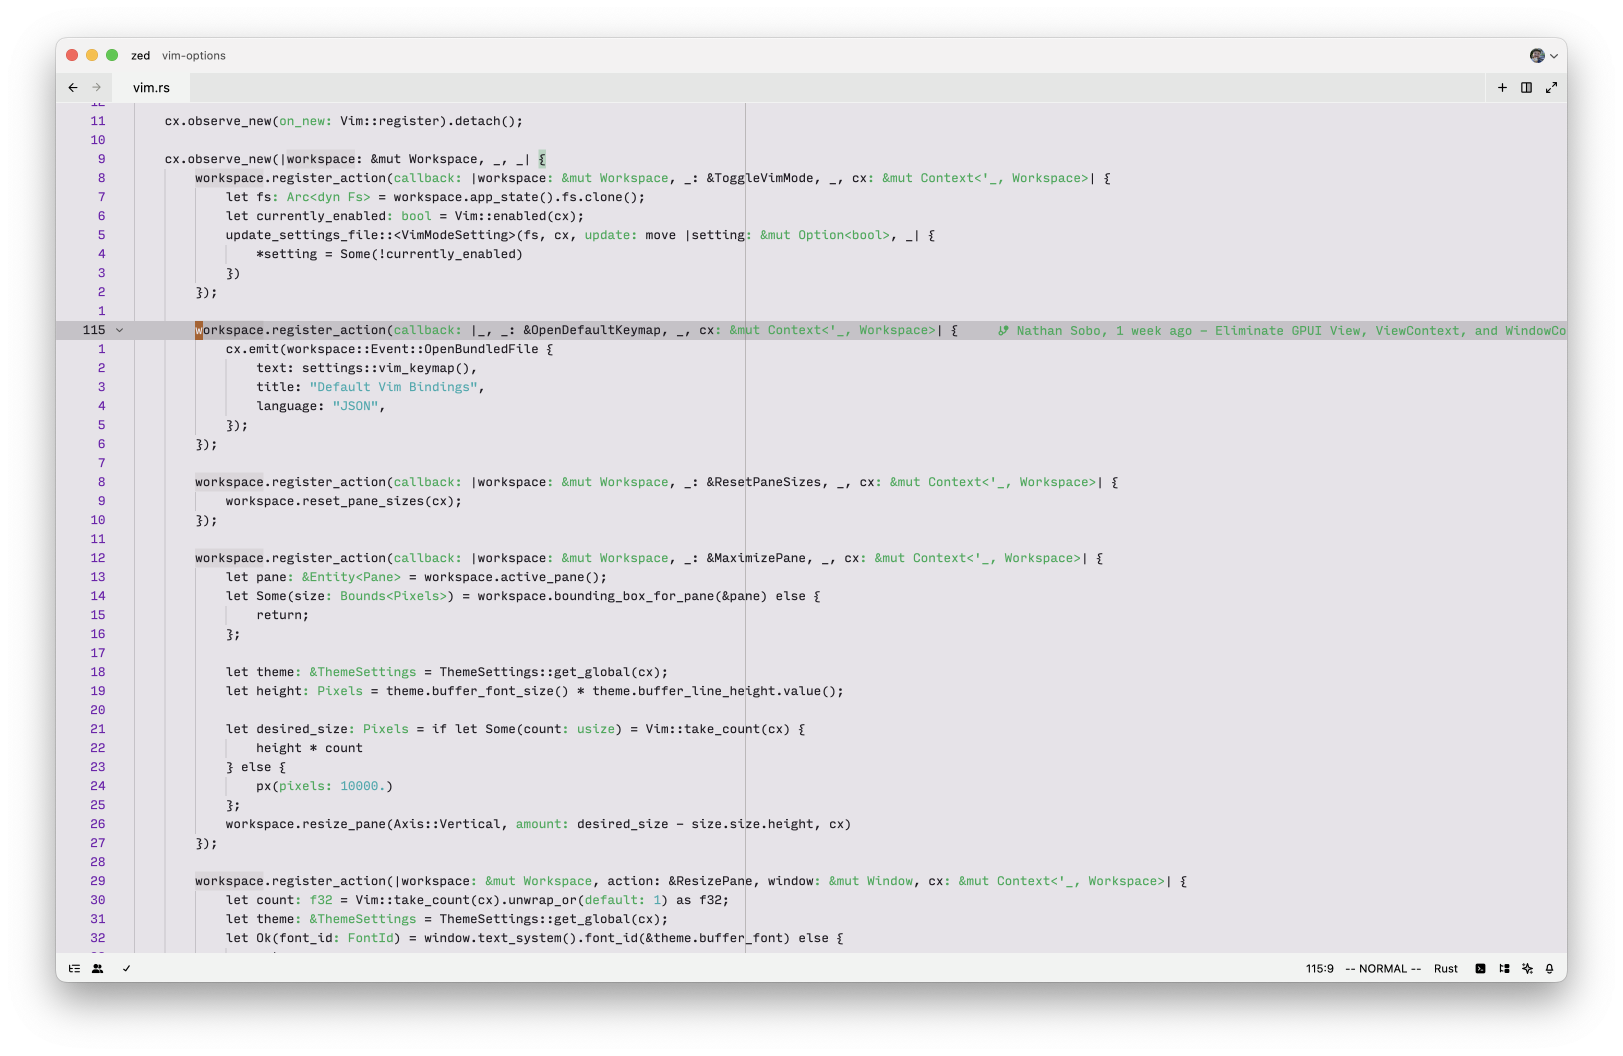Go back with the left arrow
Screen dimensions: 1623x1056
[x=73, y=88]
